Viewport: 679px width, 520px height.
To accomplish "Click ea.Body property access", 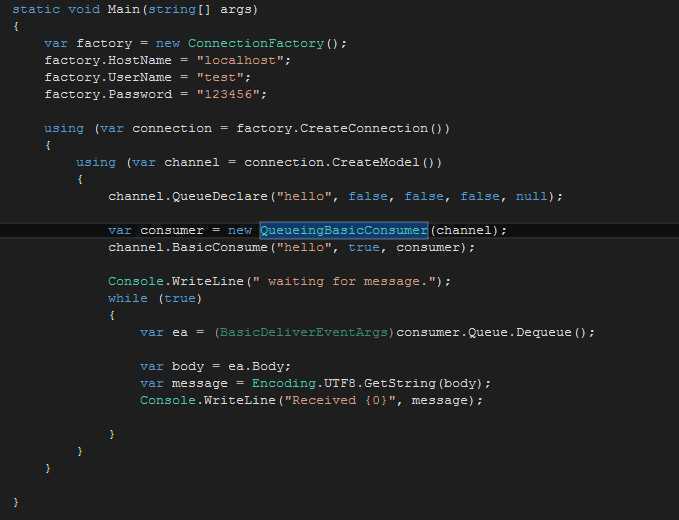I will point(256,366).
